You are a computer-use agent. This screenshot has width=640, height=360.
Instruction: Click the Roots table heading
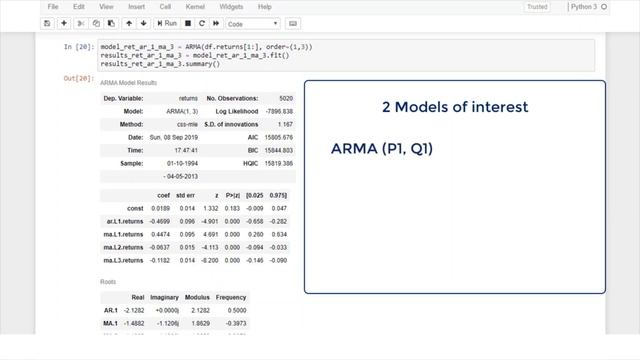tap(108, 282)
